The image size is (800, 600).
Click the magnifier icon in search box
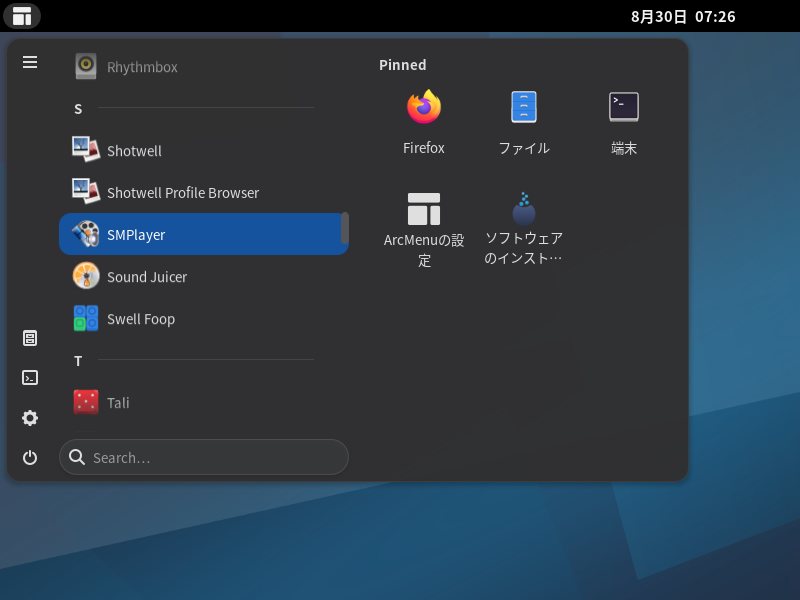click(77, 457)
